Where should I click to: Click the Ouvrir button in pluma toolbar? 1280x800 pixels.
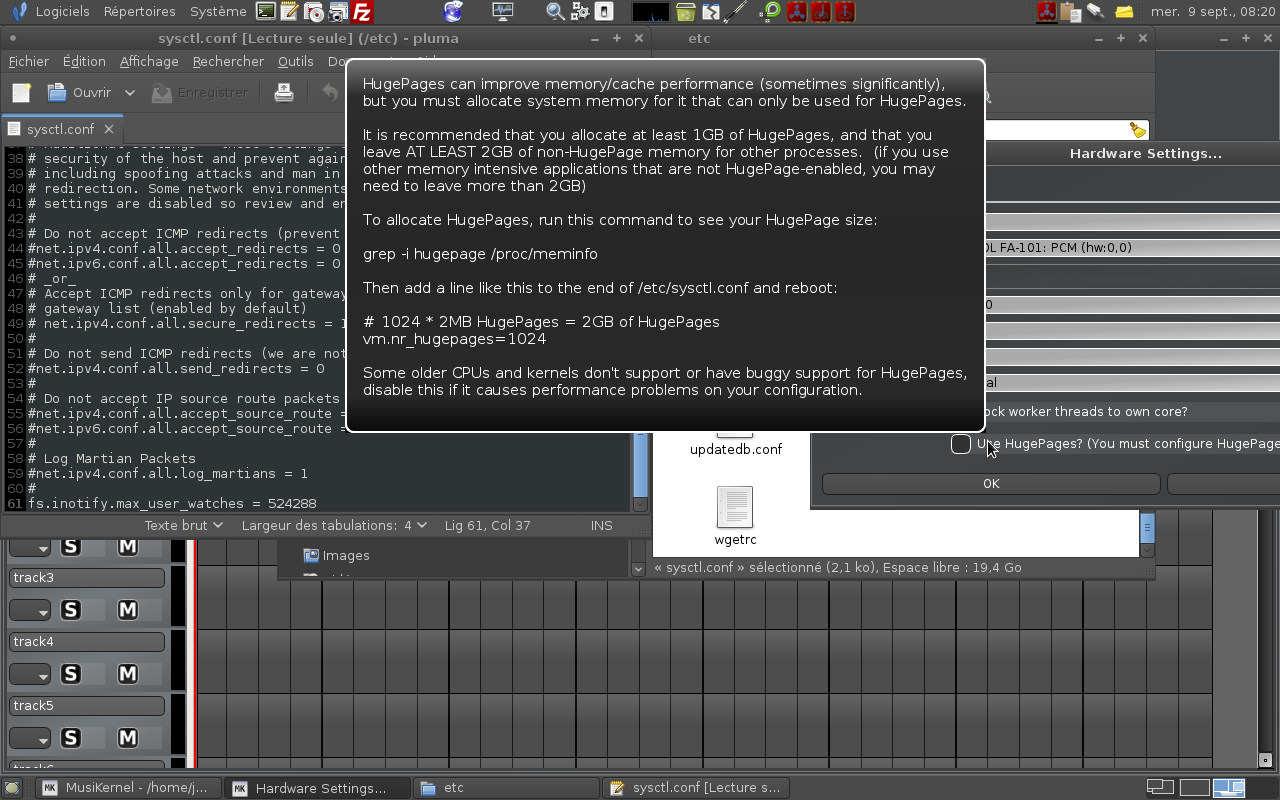tap(80, 93)
